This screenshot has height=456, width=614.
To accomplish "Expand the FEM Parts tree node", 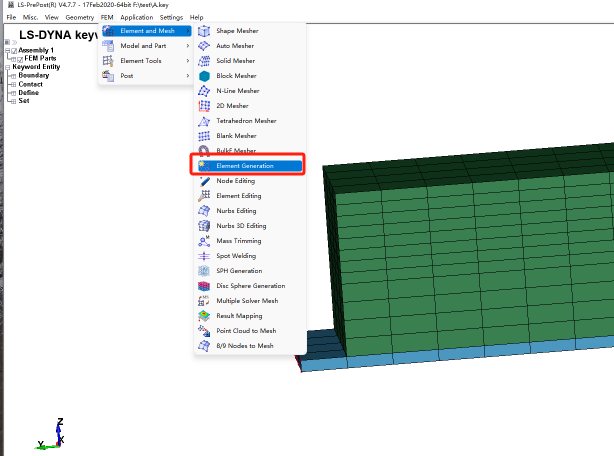I will click(14, 59).
